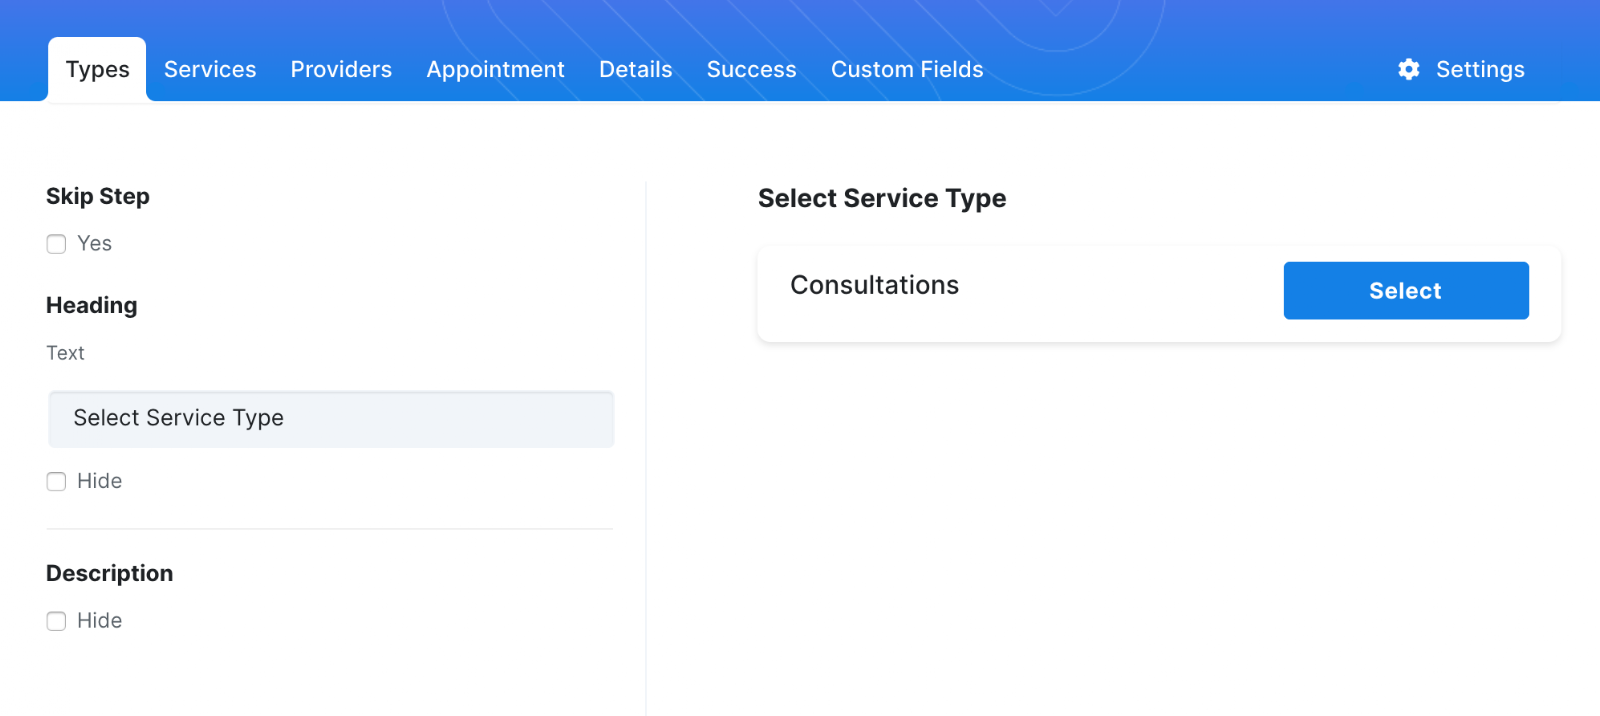The height and width of the screenshot is (716, 1600).
Task: Select the Appointment tab
Action: [495, 69]
